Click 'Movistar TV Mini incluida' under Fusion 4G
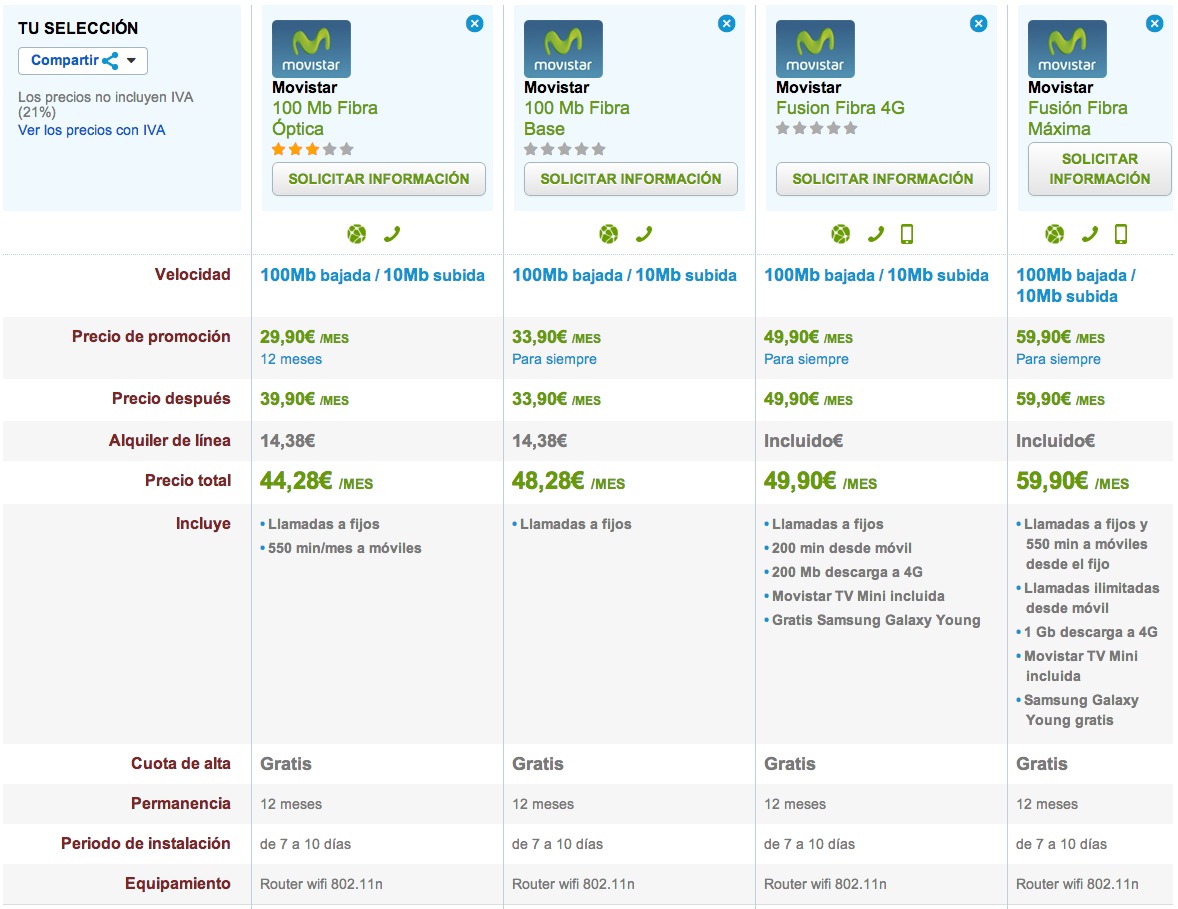1178x909 pixels. 858,596
